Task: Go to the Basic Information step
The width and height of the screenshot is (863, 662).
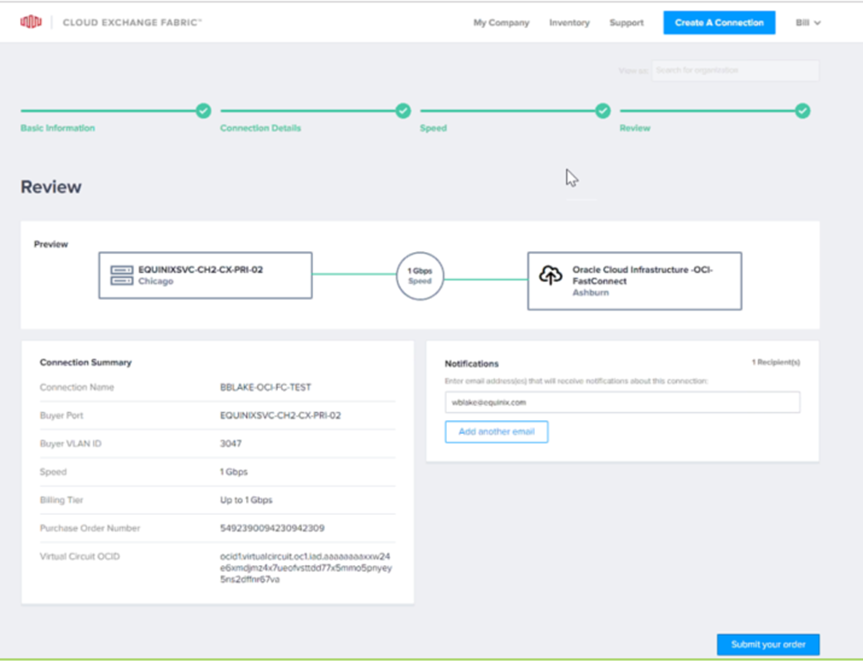Action: coord(58,128)
